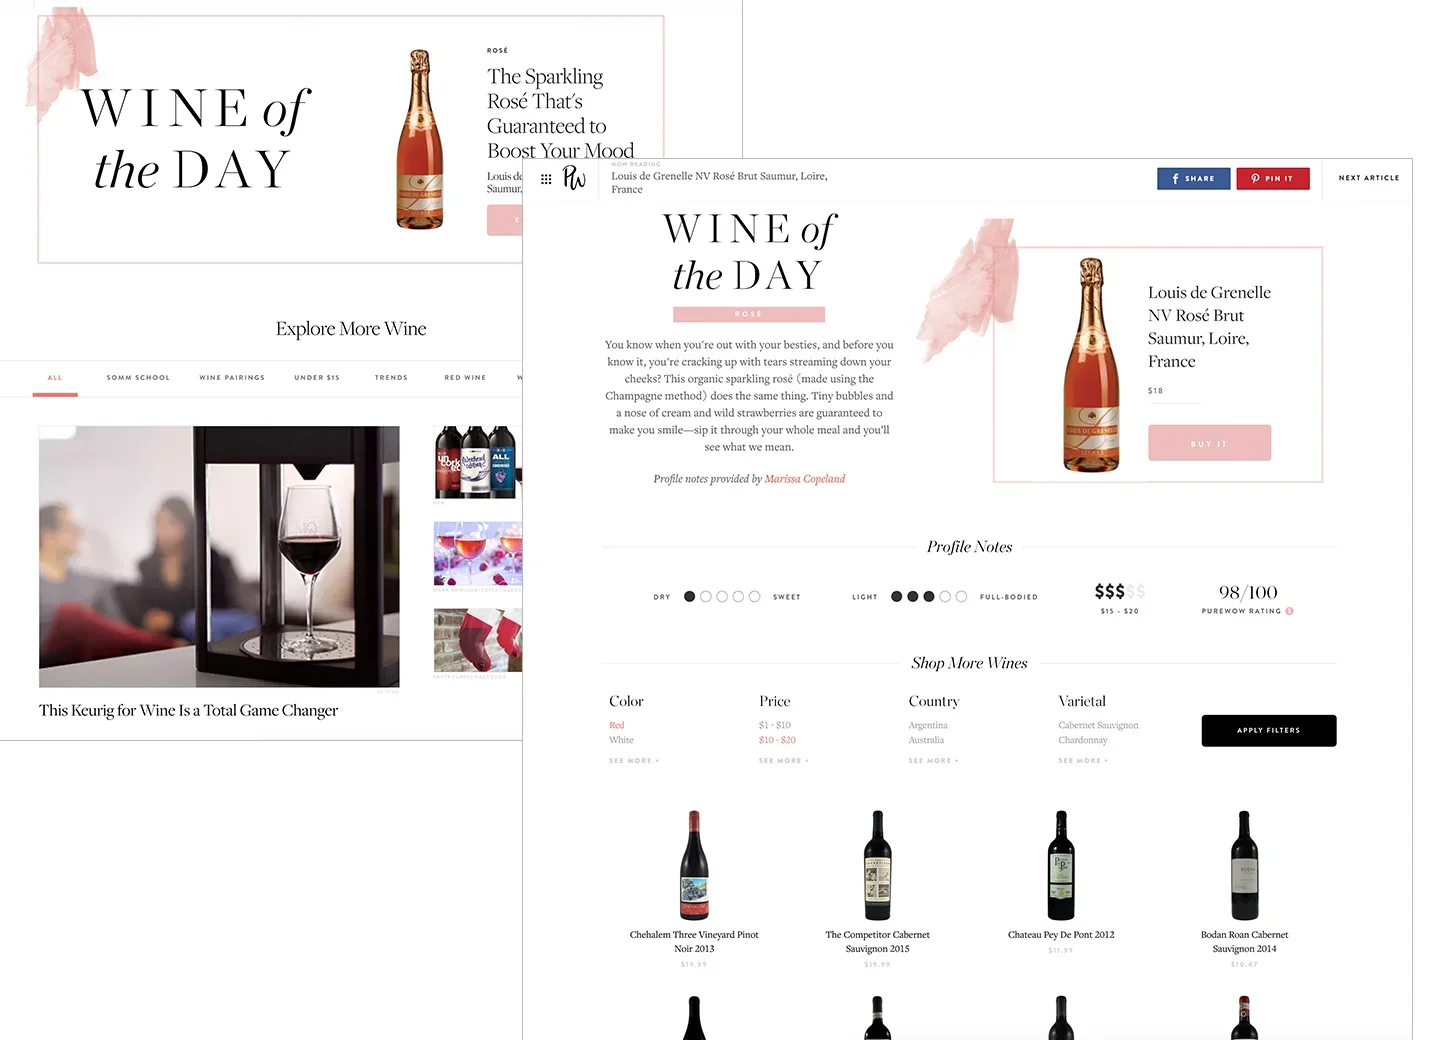Screen dimensions: 1440x1040
Task: Go to Next Article
Action: [x=1368, y=178]
